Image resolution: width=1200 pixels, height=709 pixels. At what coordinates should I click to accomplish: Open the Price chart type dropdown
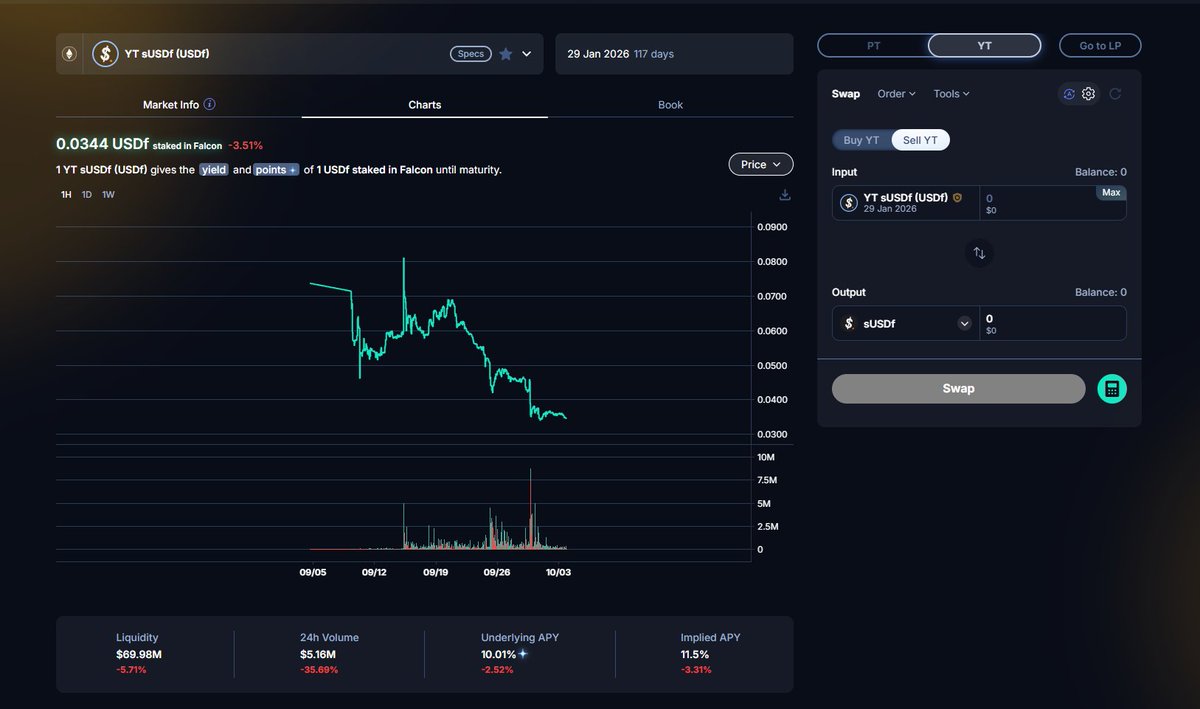(761, 164)
